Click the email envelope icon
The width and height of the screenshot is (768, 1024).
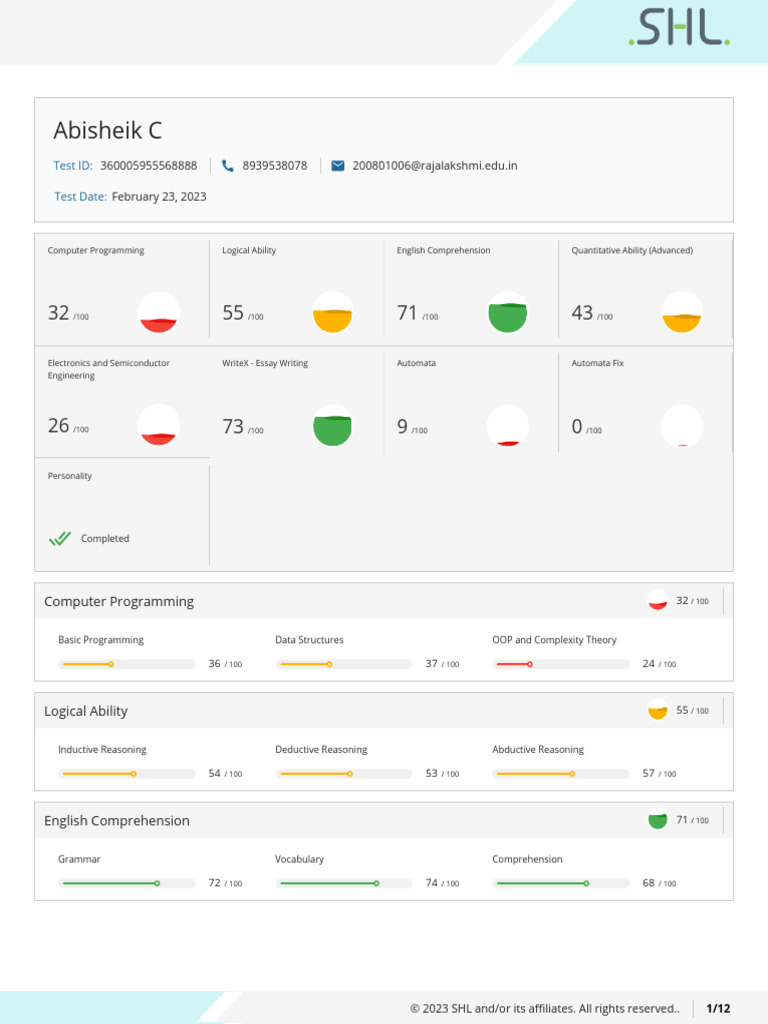(x=338, y=166)
